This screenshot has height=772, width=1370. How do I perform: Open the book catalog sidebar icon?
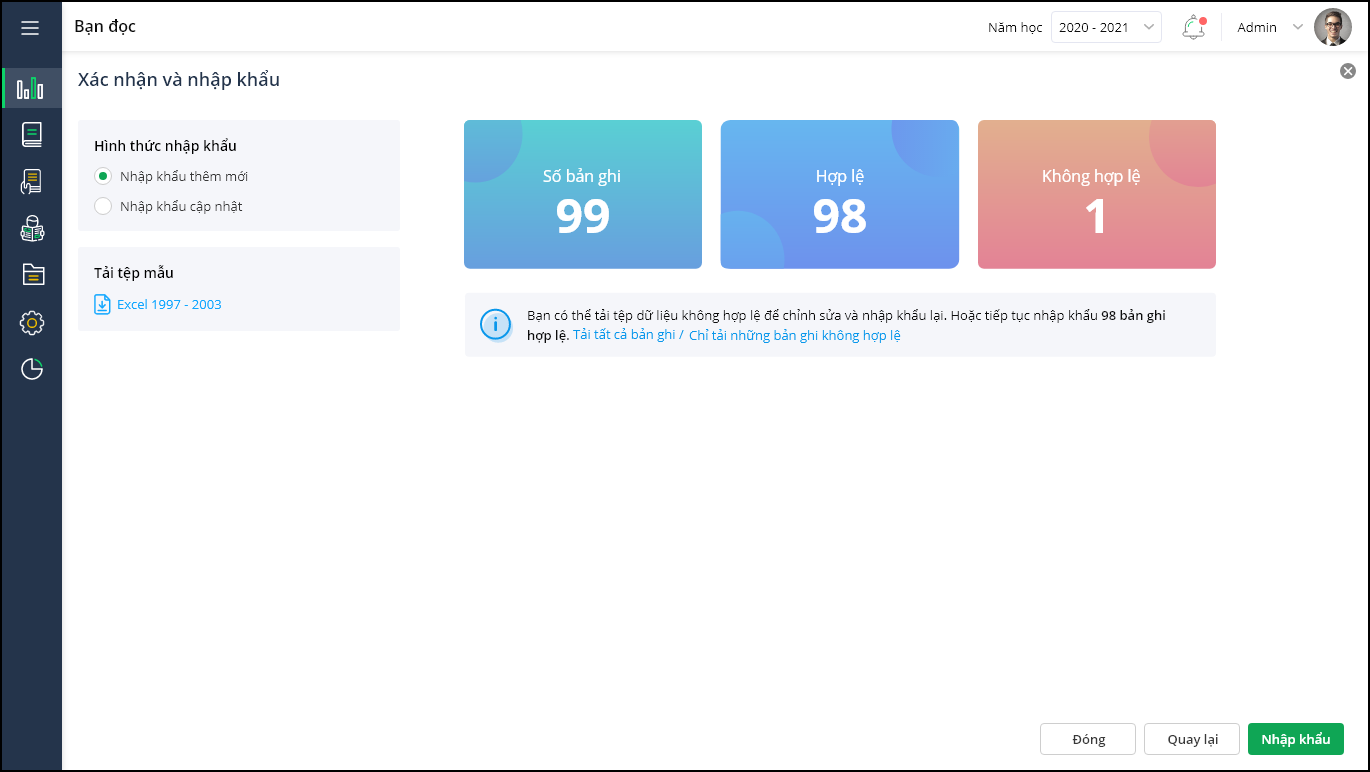31,135
